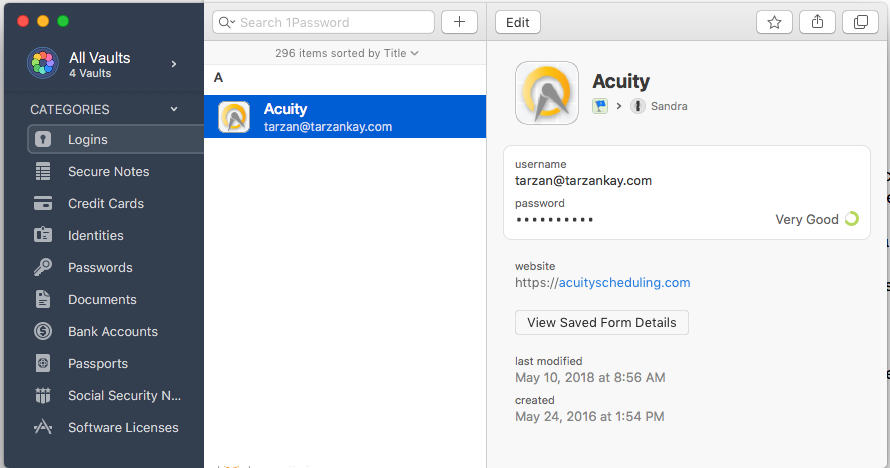Click the Social Security pillars icon
Viewport: 890px width, 468px height.
pyautogui.click(x=43, y=395)
